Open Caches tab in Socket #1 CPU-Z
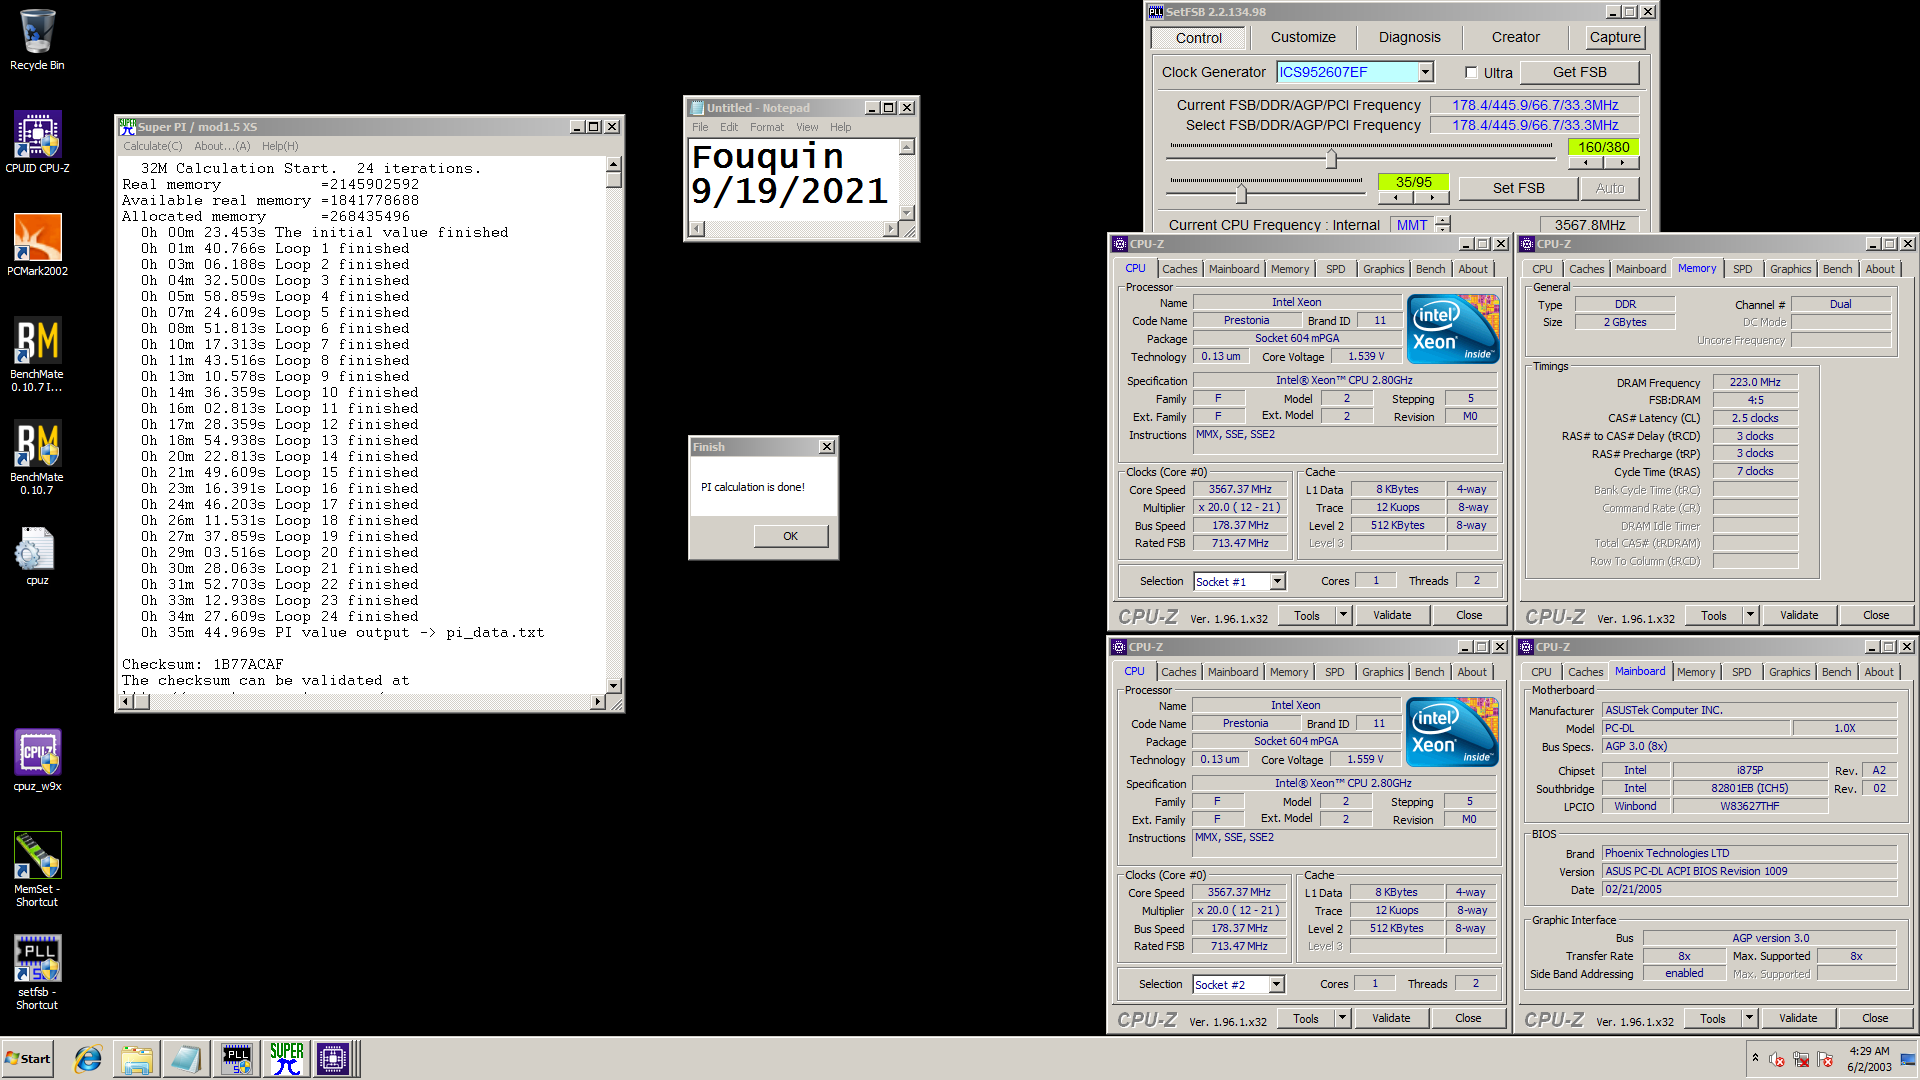1920x1080 pixels. tap(1179, 269)
